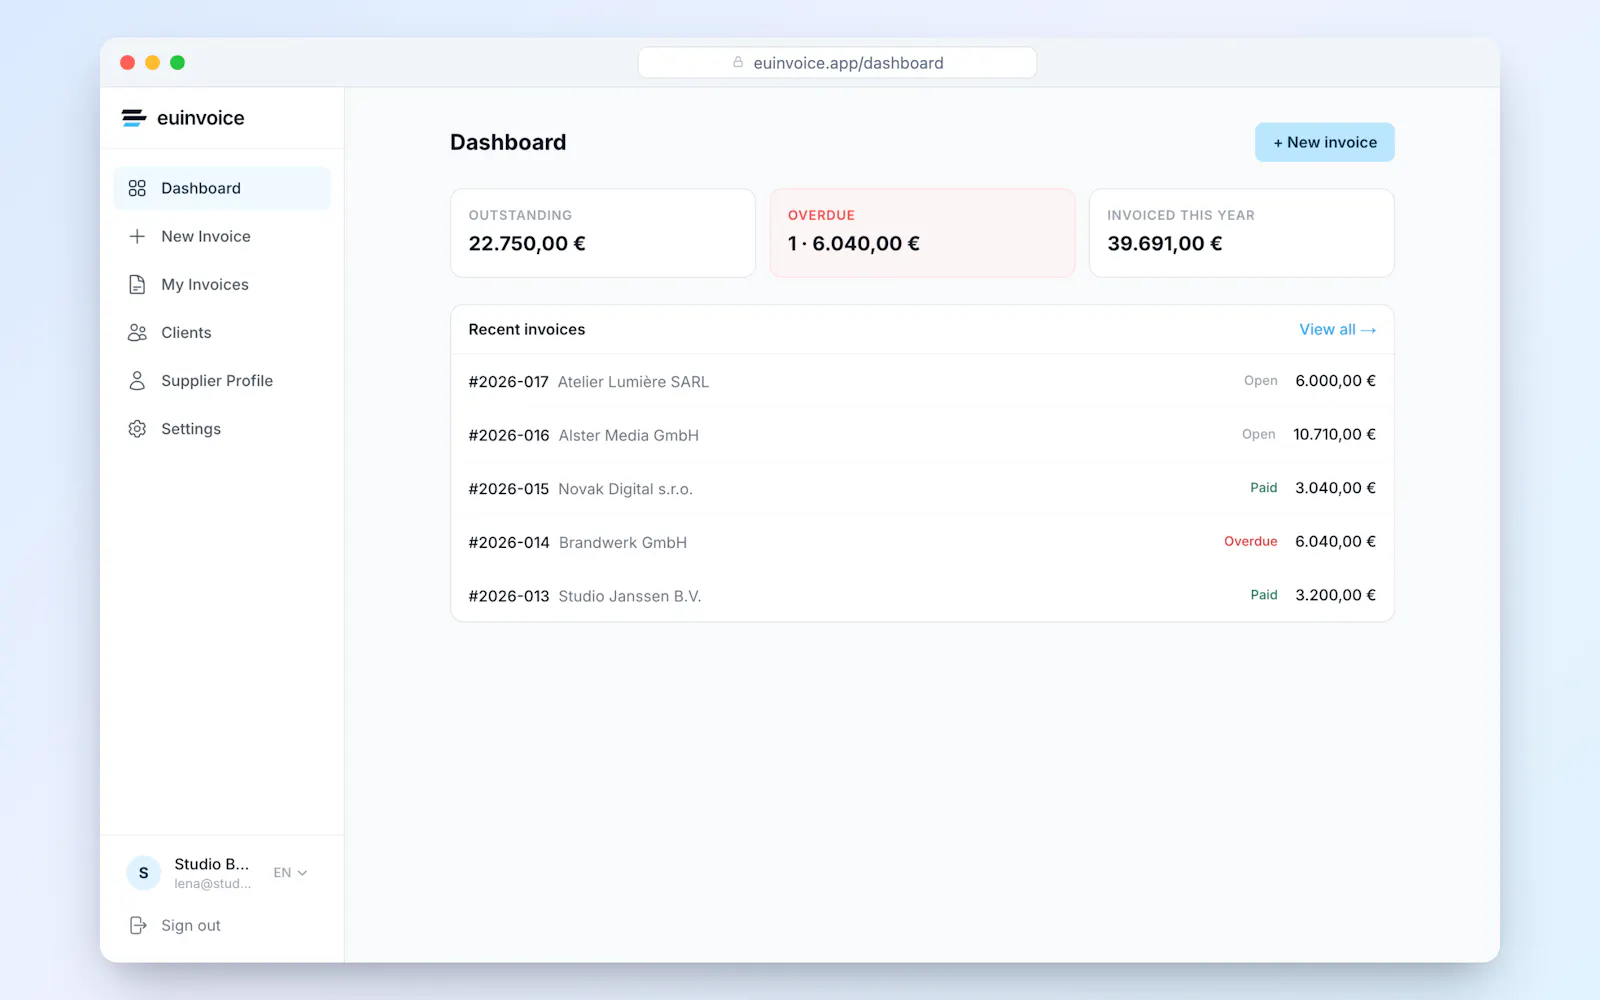1600x1000 pixels.
Task: Click the Studio B... account name
Action: pyautogui.click(x=211, y=864)
